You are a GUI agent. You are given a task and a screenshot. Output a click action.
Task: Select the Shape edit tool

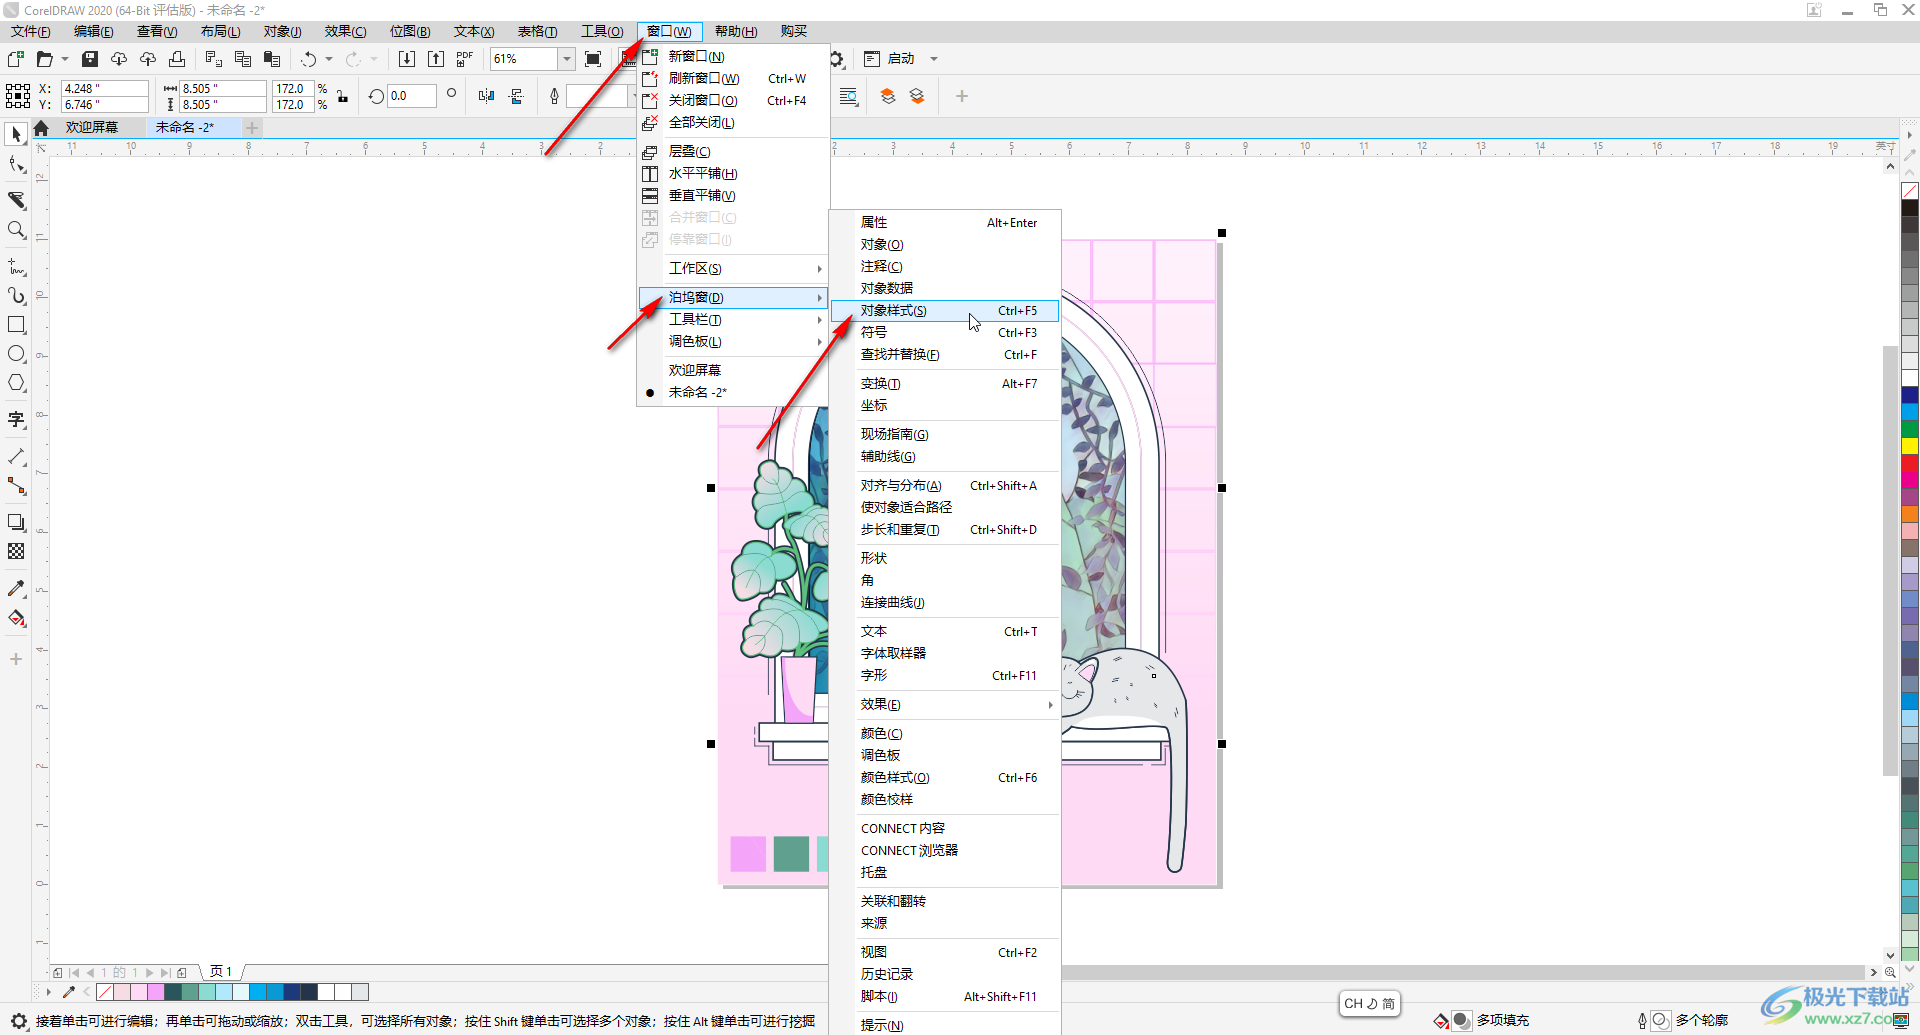pyautogui.click(x=16, y=165)
